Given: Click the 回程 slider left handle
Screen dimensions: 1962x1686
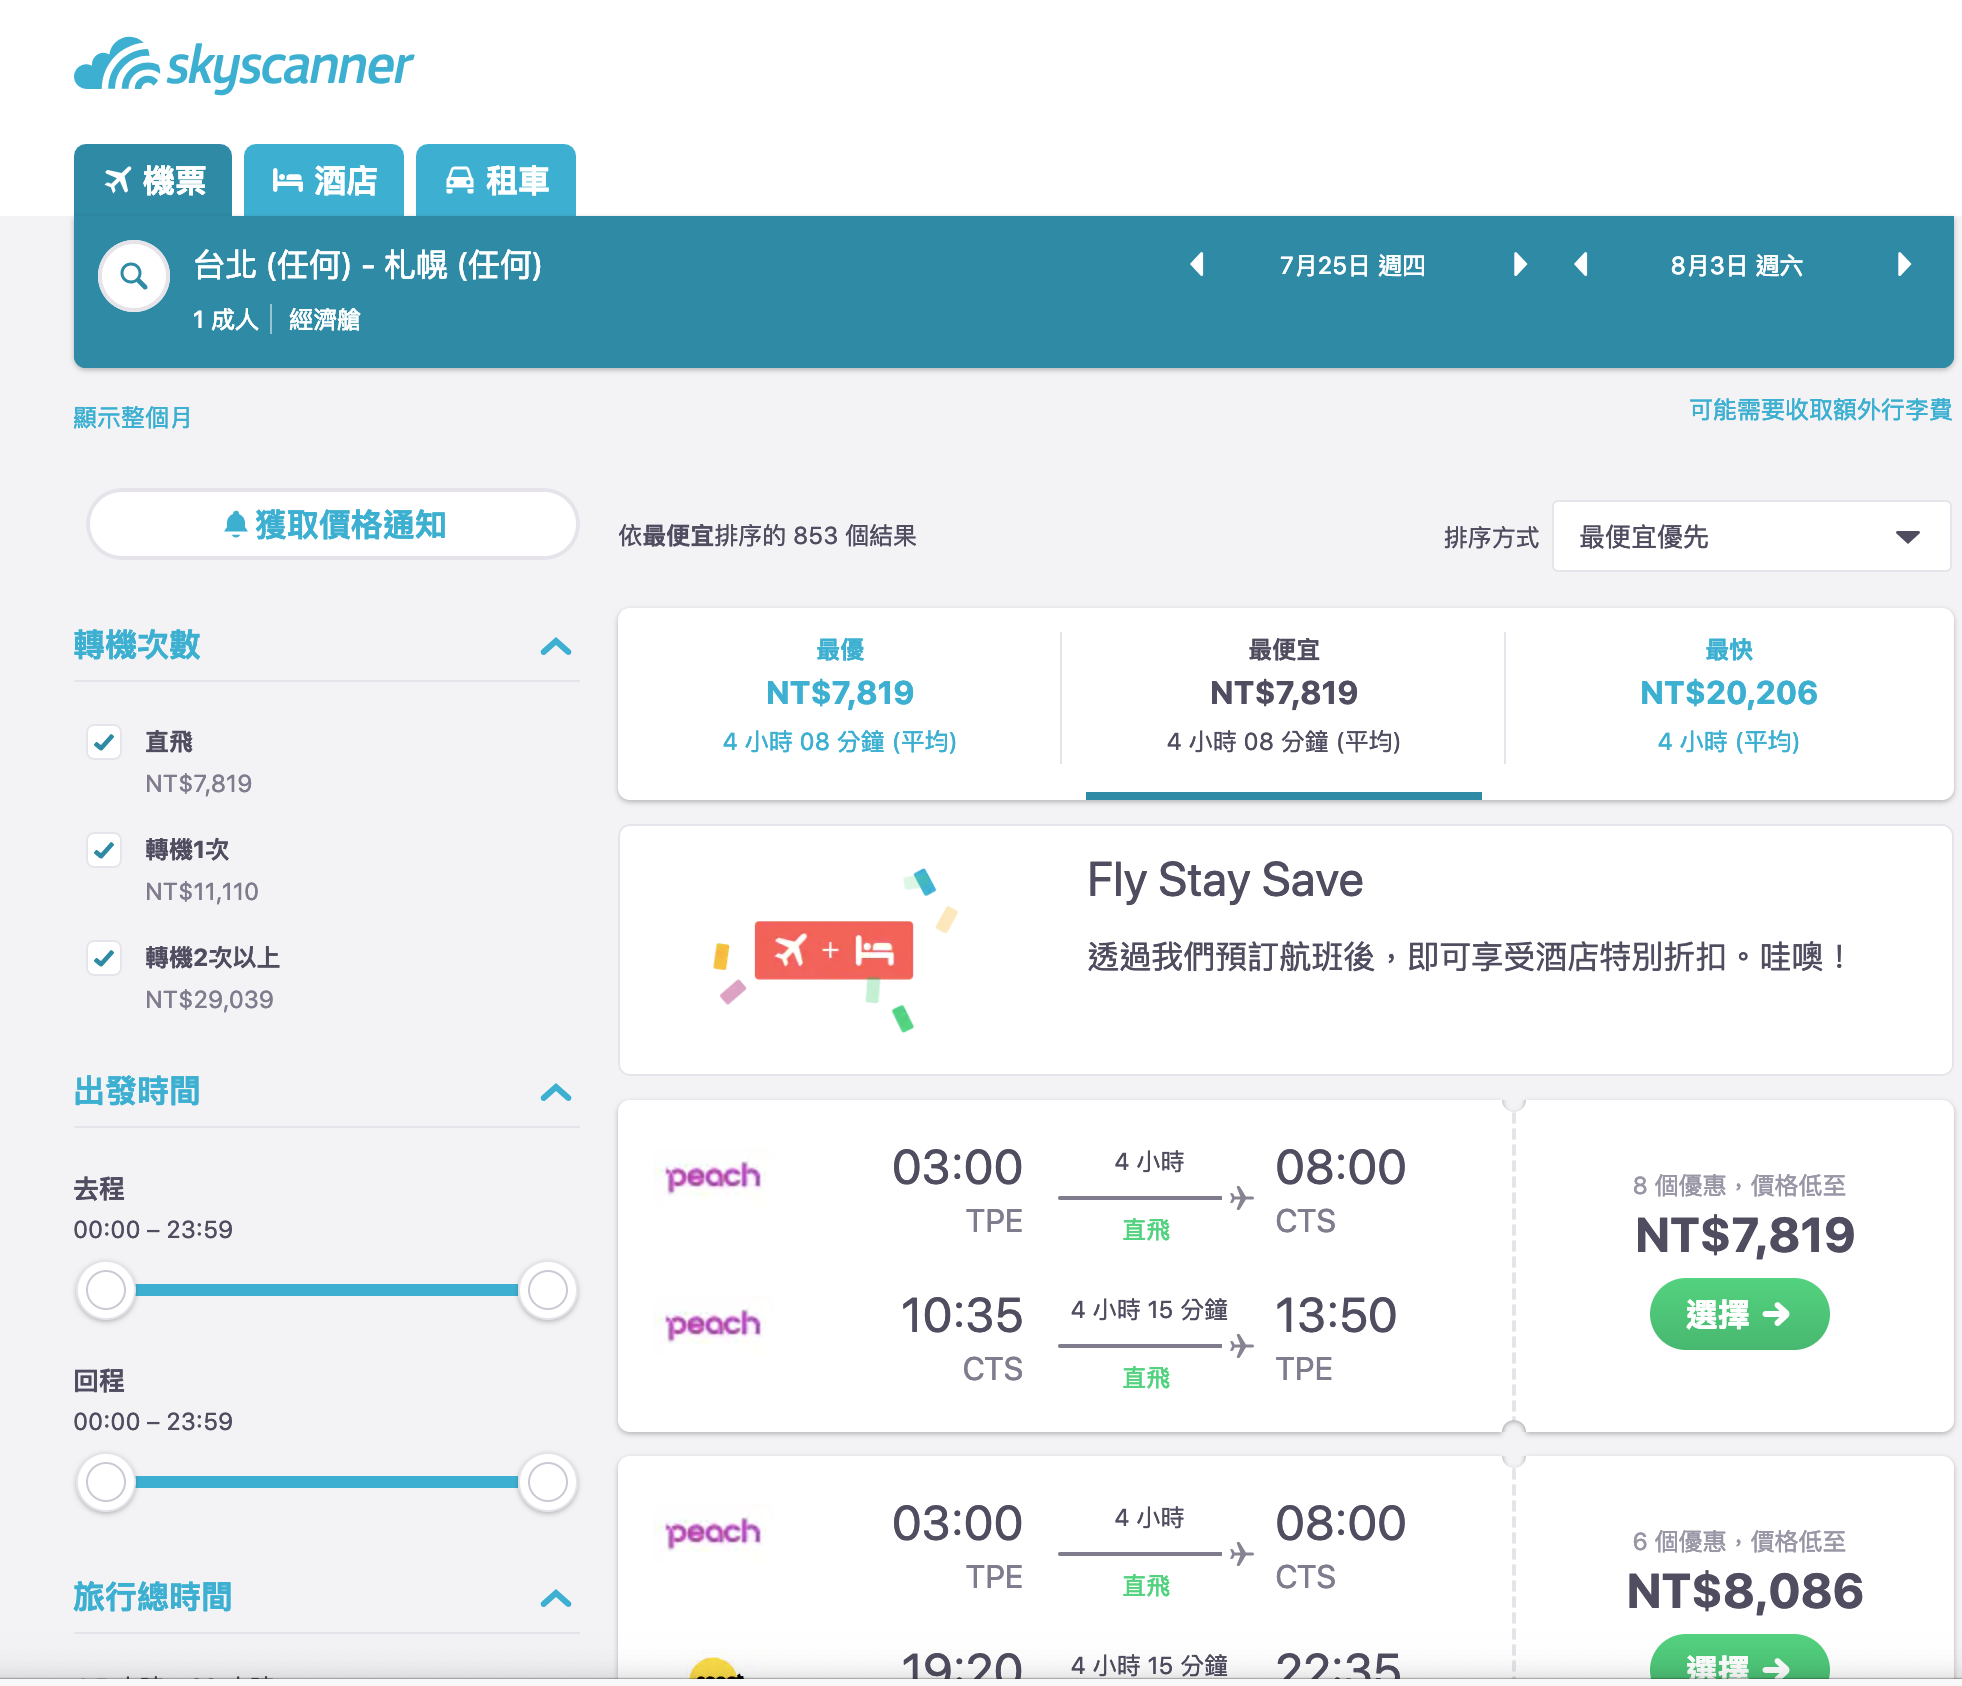Looking at the screenshot, I should pos(106,1482).
